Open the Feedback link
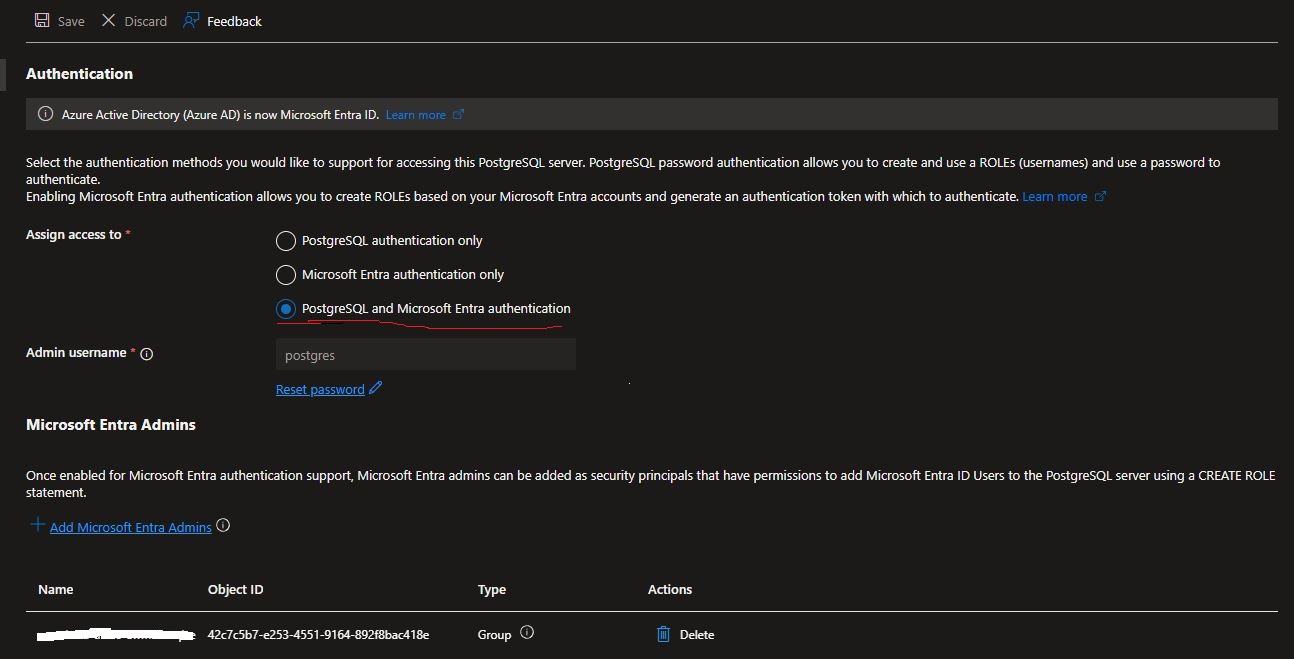The image size is (1294, 659). coord(234,21)
